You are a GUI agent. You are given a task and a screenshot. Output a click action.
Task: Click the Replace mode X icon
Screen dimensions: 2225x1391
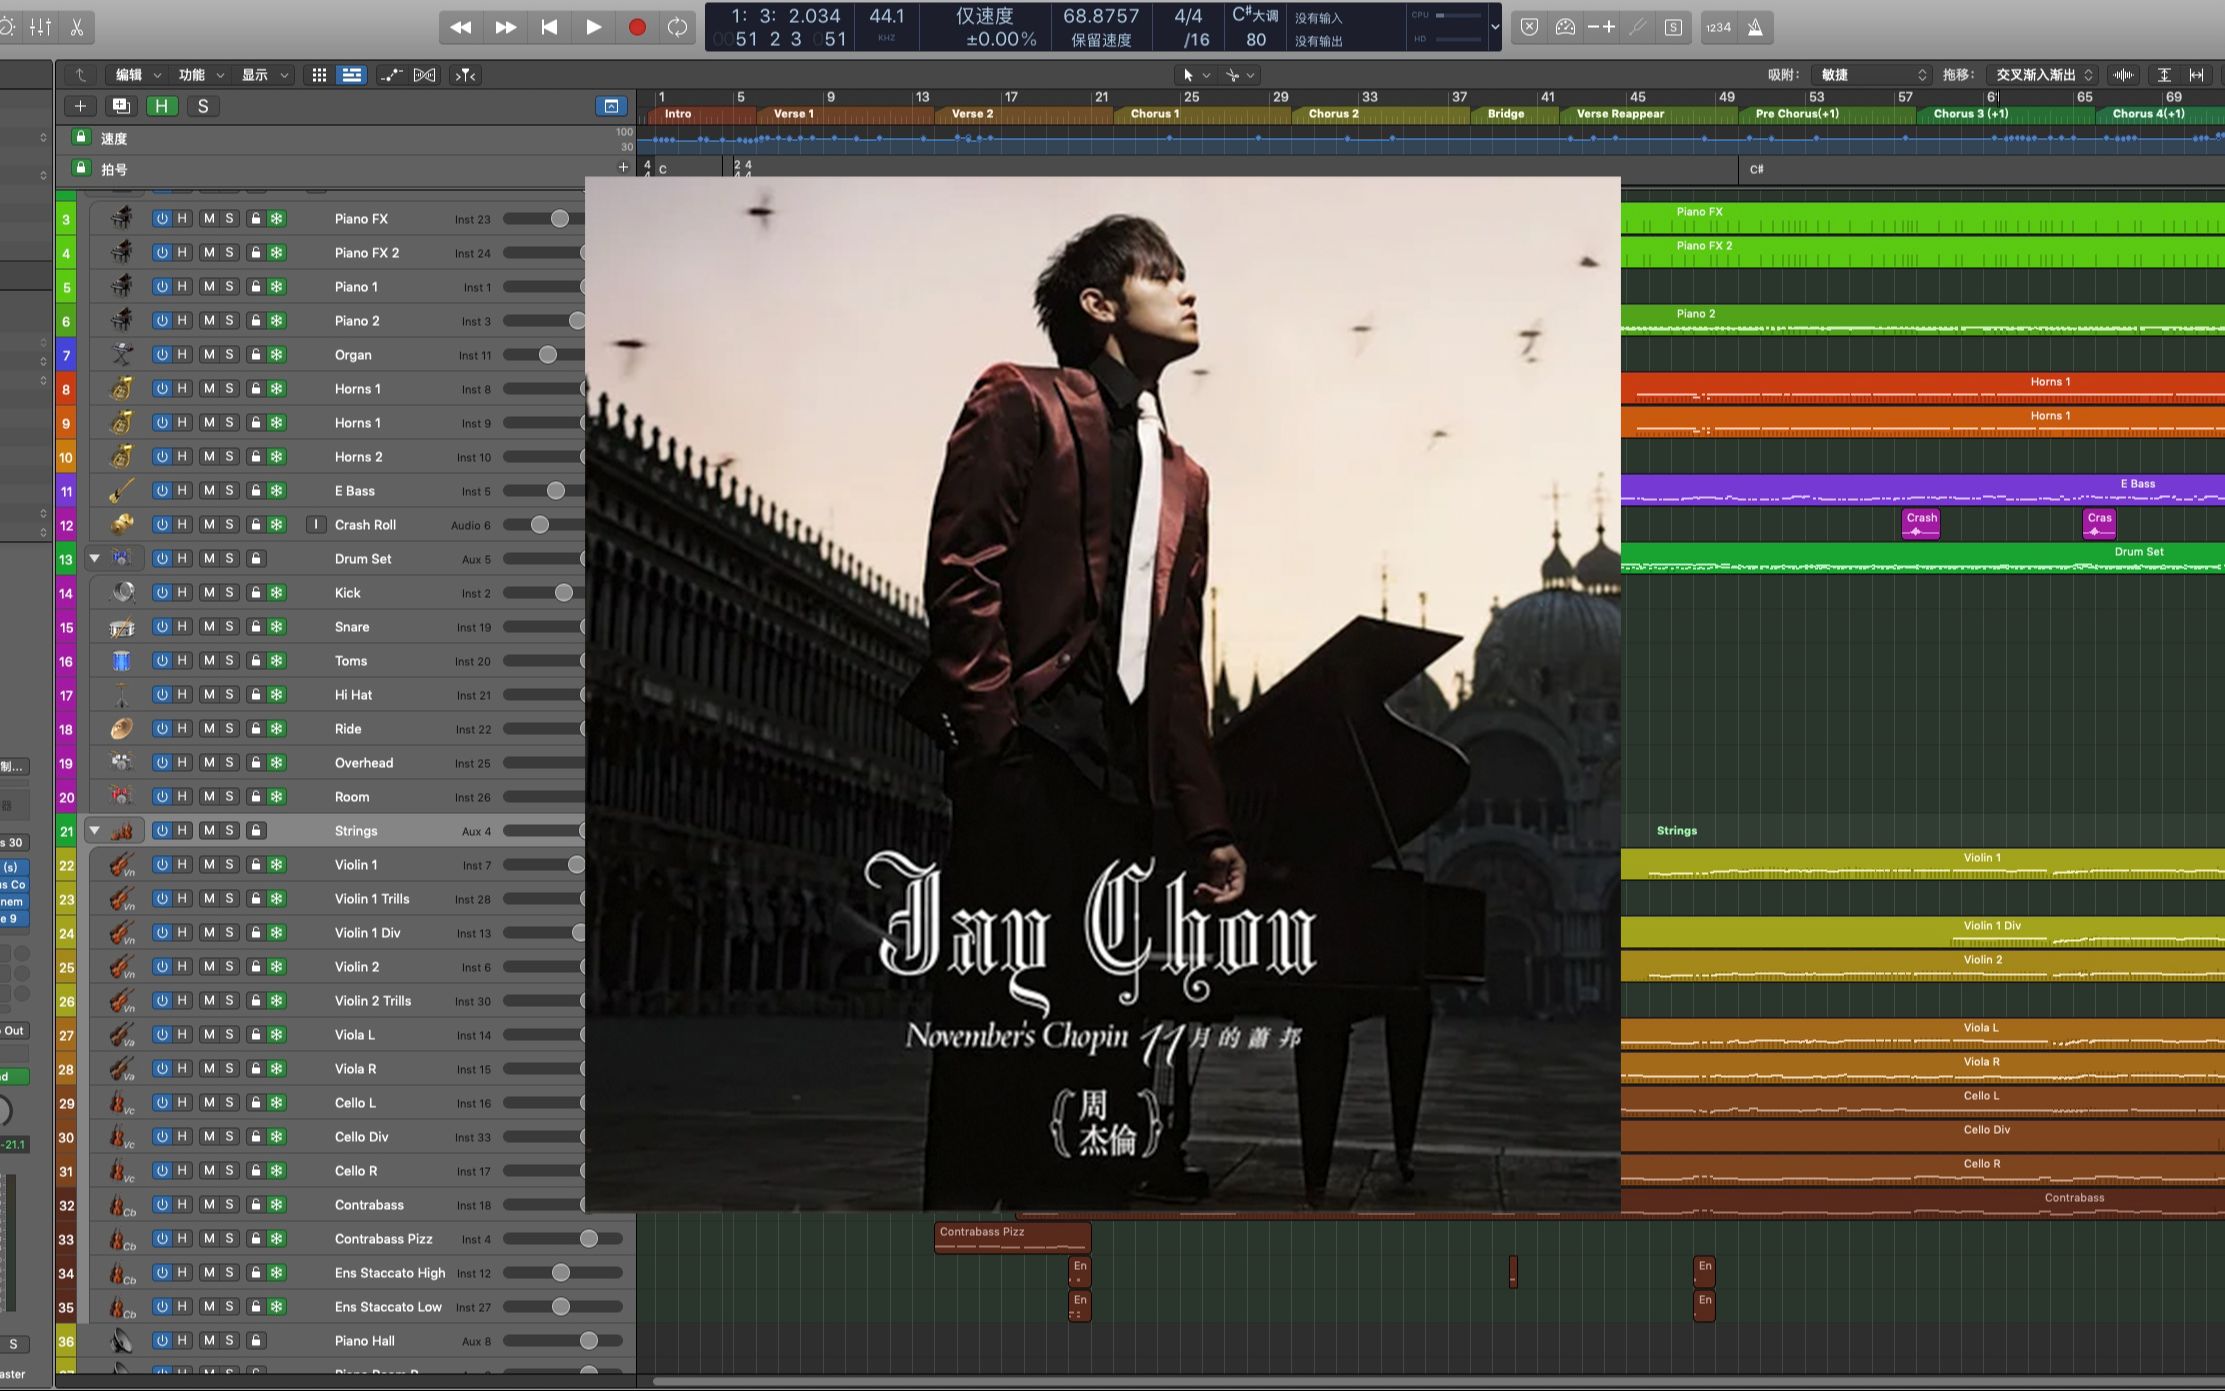(x=1529, y=27)
